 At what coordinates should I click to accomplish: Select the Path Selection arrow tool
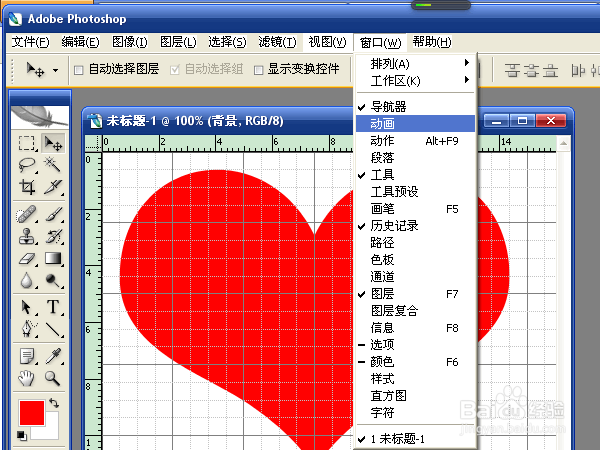click(x=27, y=307)
